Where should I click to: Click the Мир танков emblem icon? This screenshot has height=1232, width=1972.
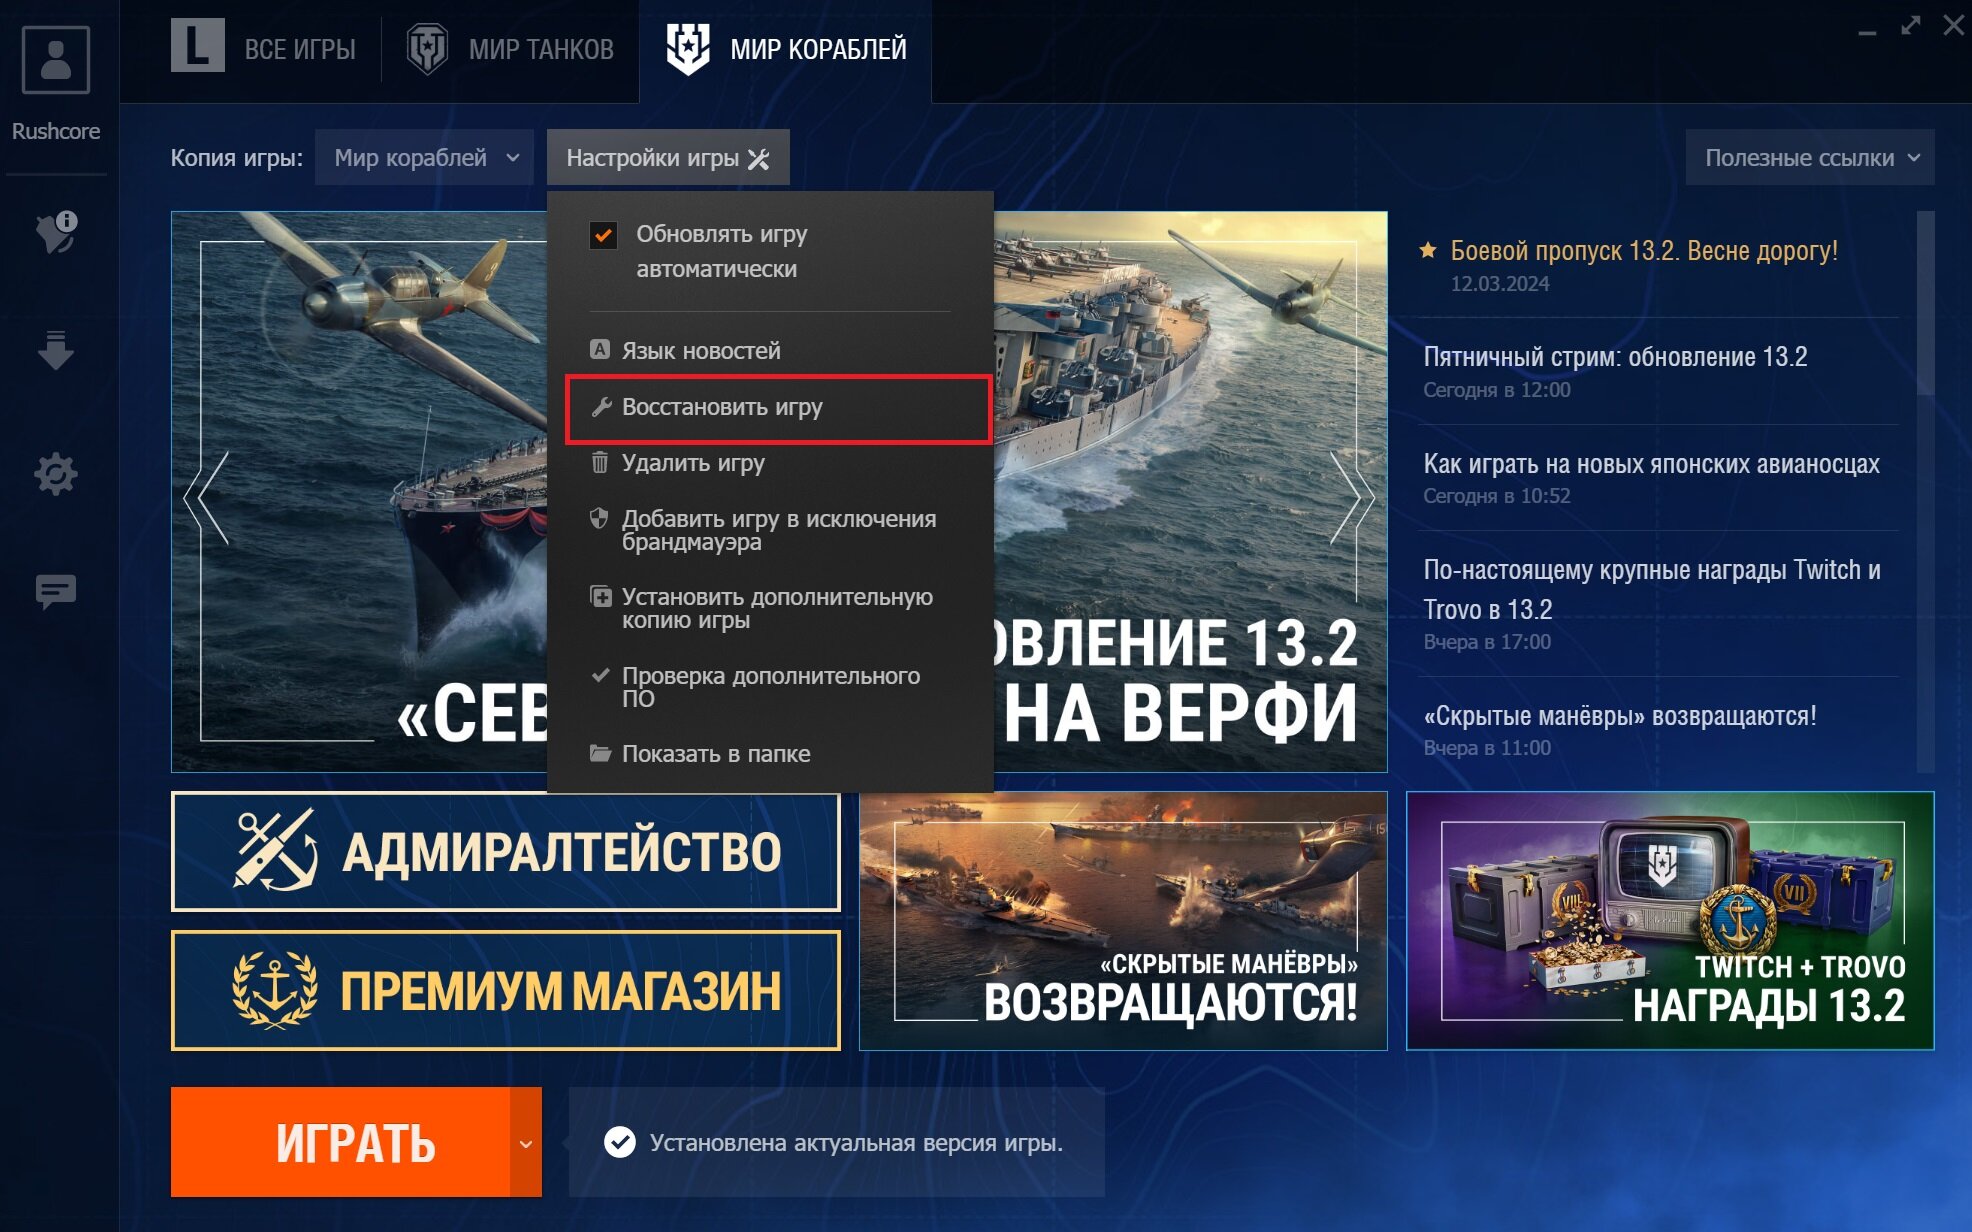427,48
